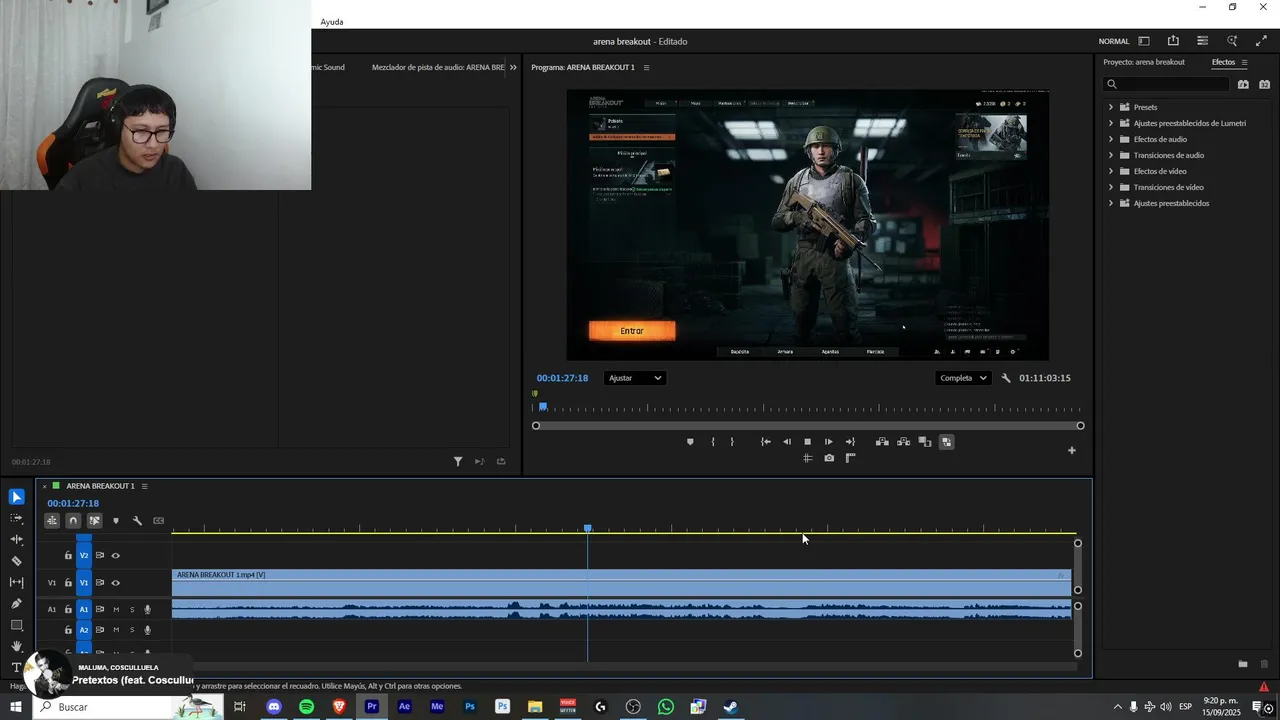Open timeline display settings wrench
This screenshot has height=720, width=1280.
point(137,521)
